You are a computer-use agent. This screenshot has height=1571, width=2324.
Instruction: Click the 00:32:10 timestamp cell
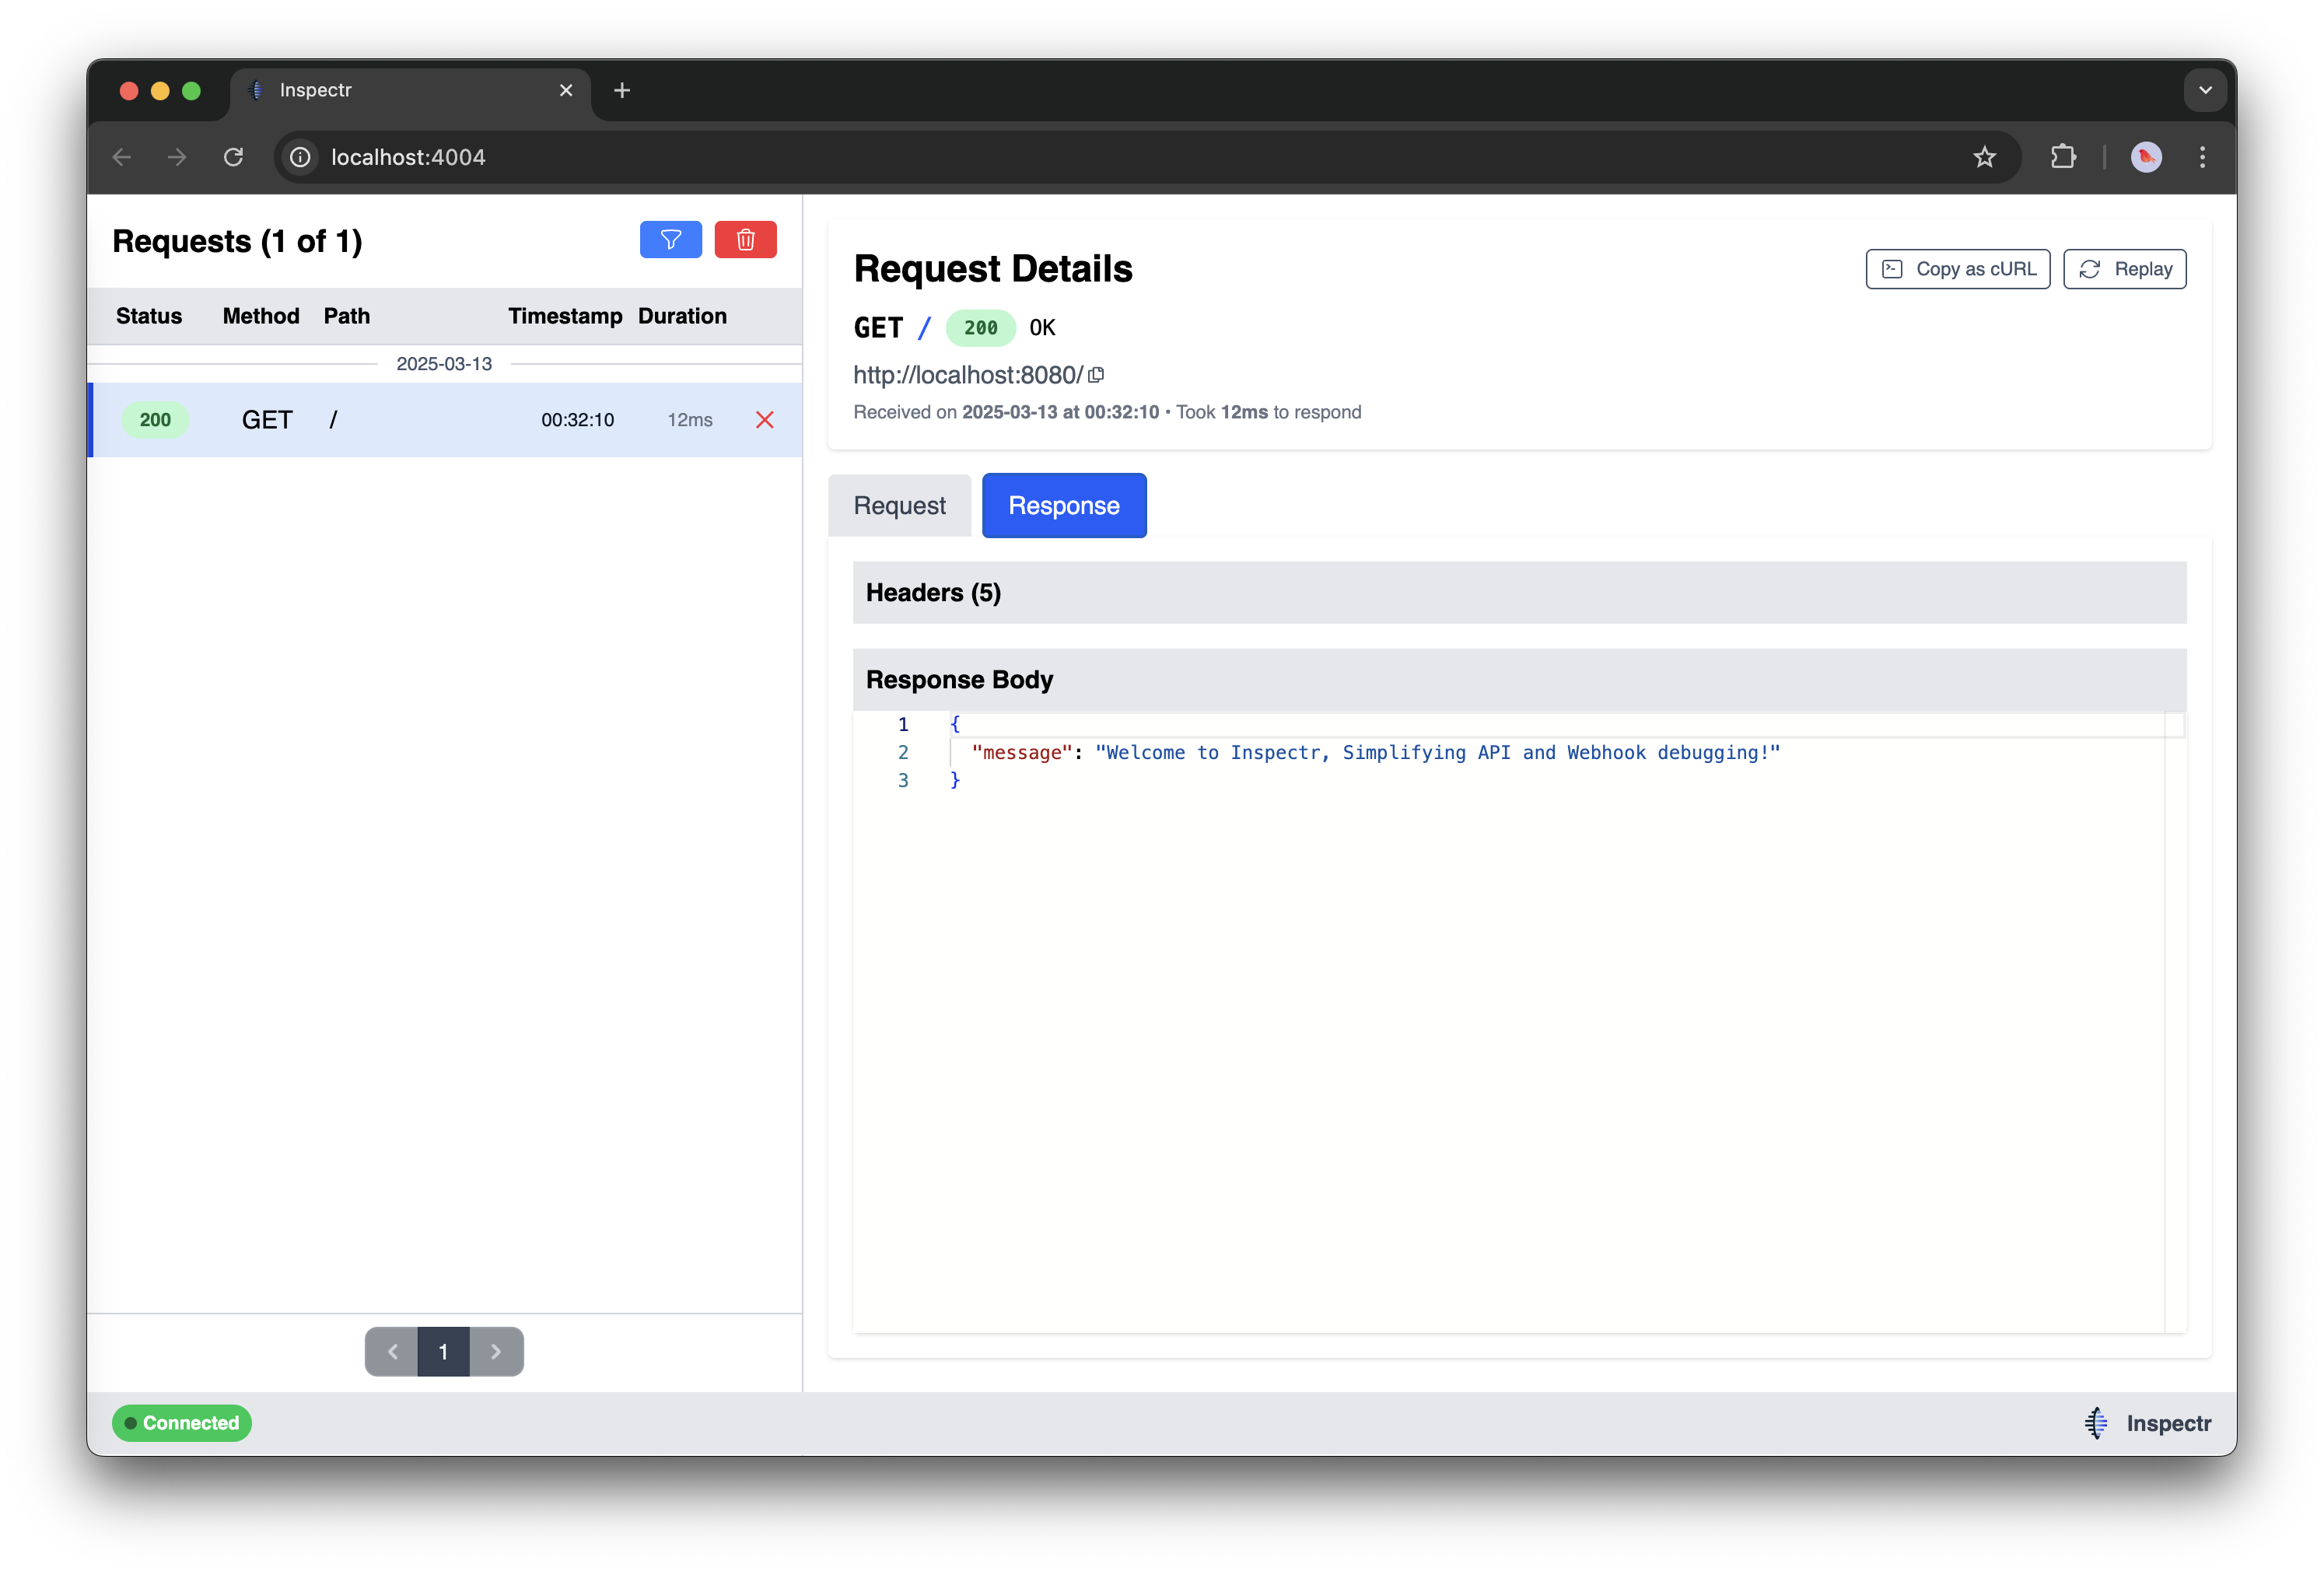click(x=577, y=420)
